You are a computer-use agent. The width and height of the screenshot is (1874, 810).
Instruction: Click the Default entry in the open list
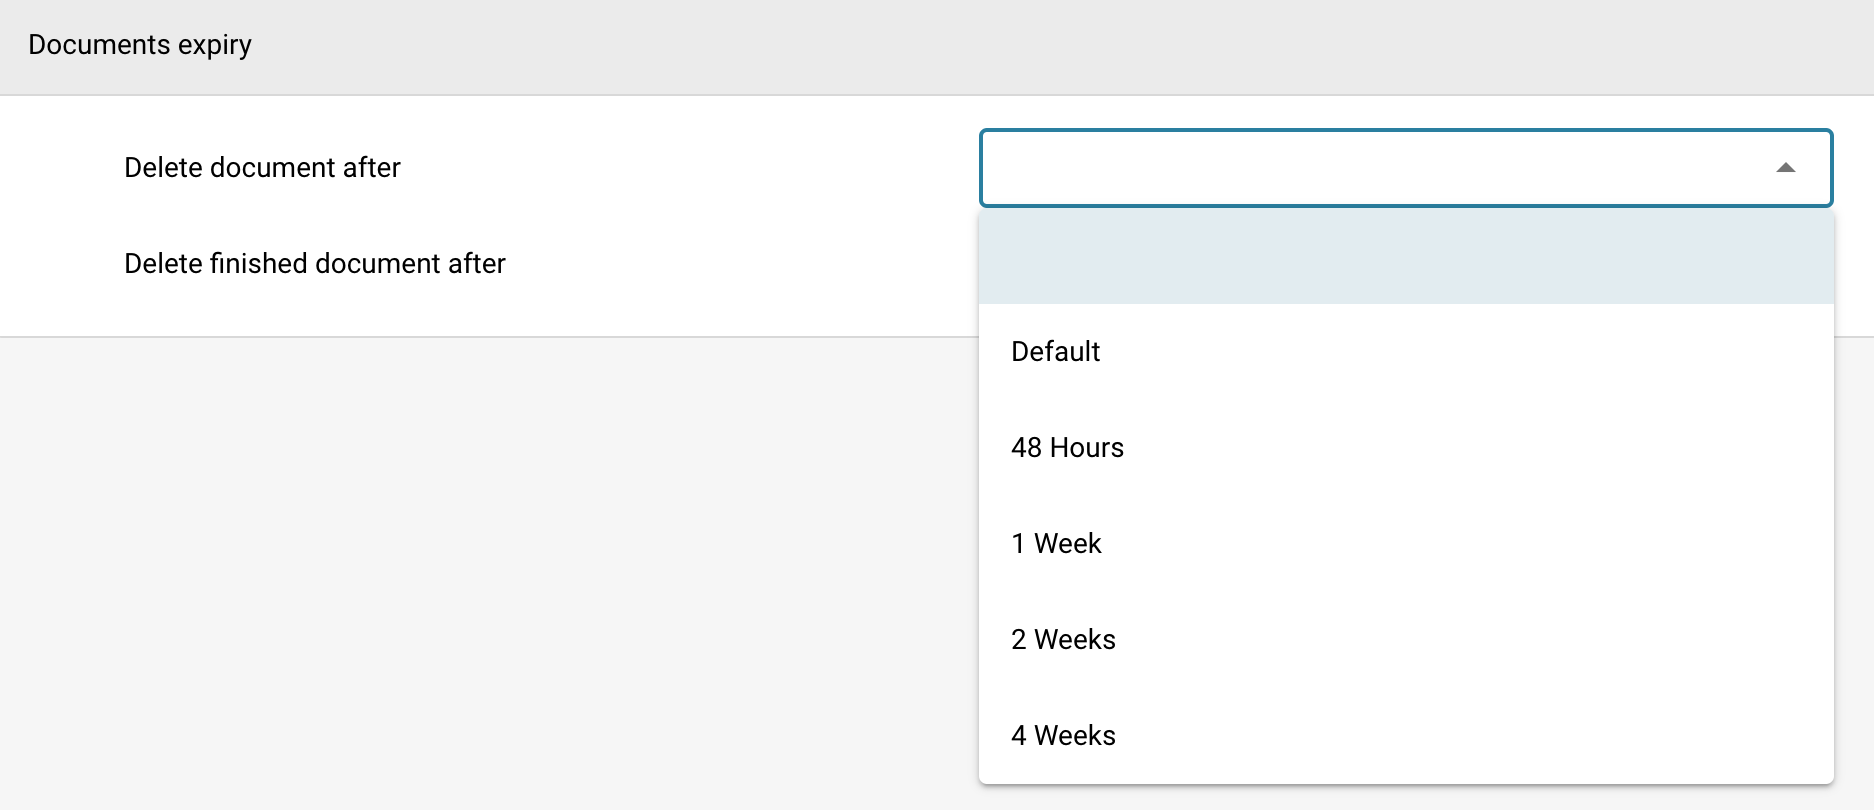1056,352
